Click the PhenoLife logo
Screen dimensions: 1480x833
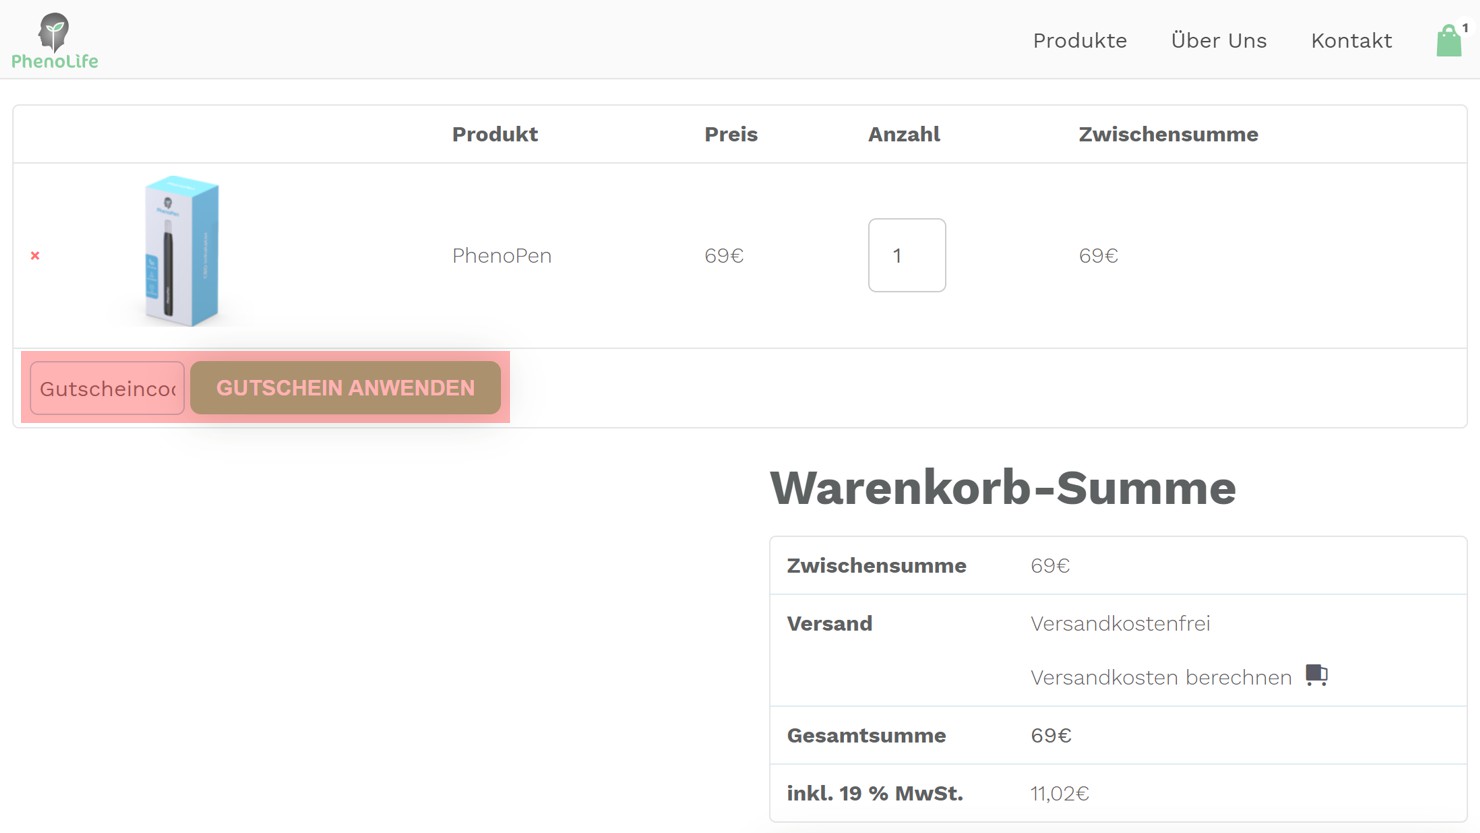[55, 41]
